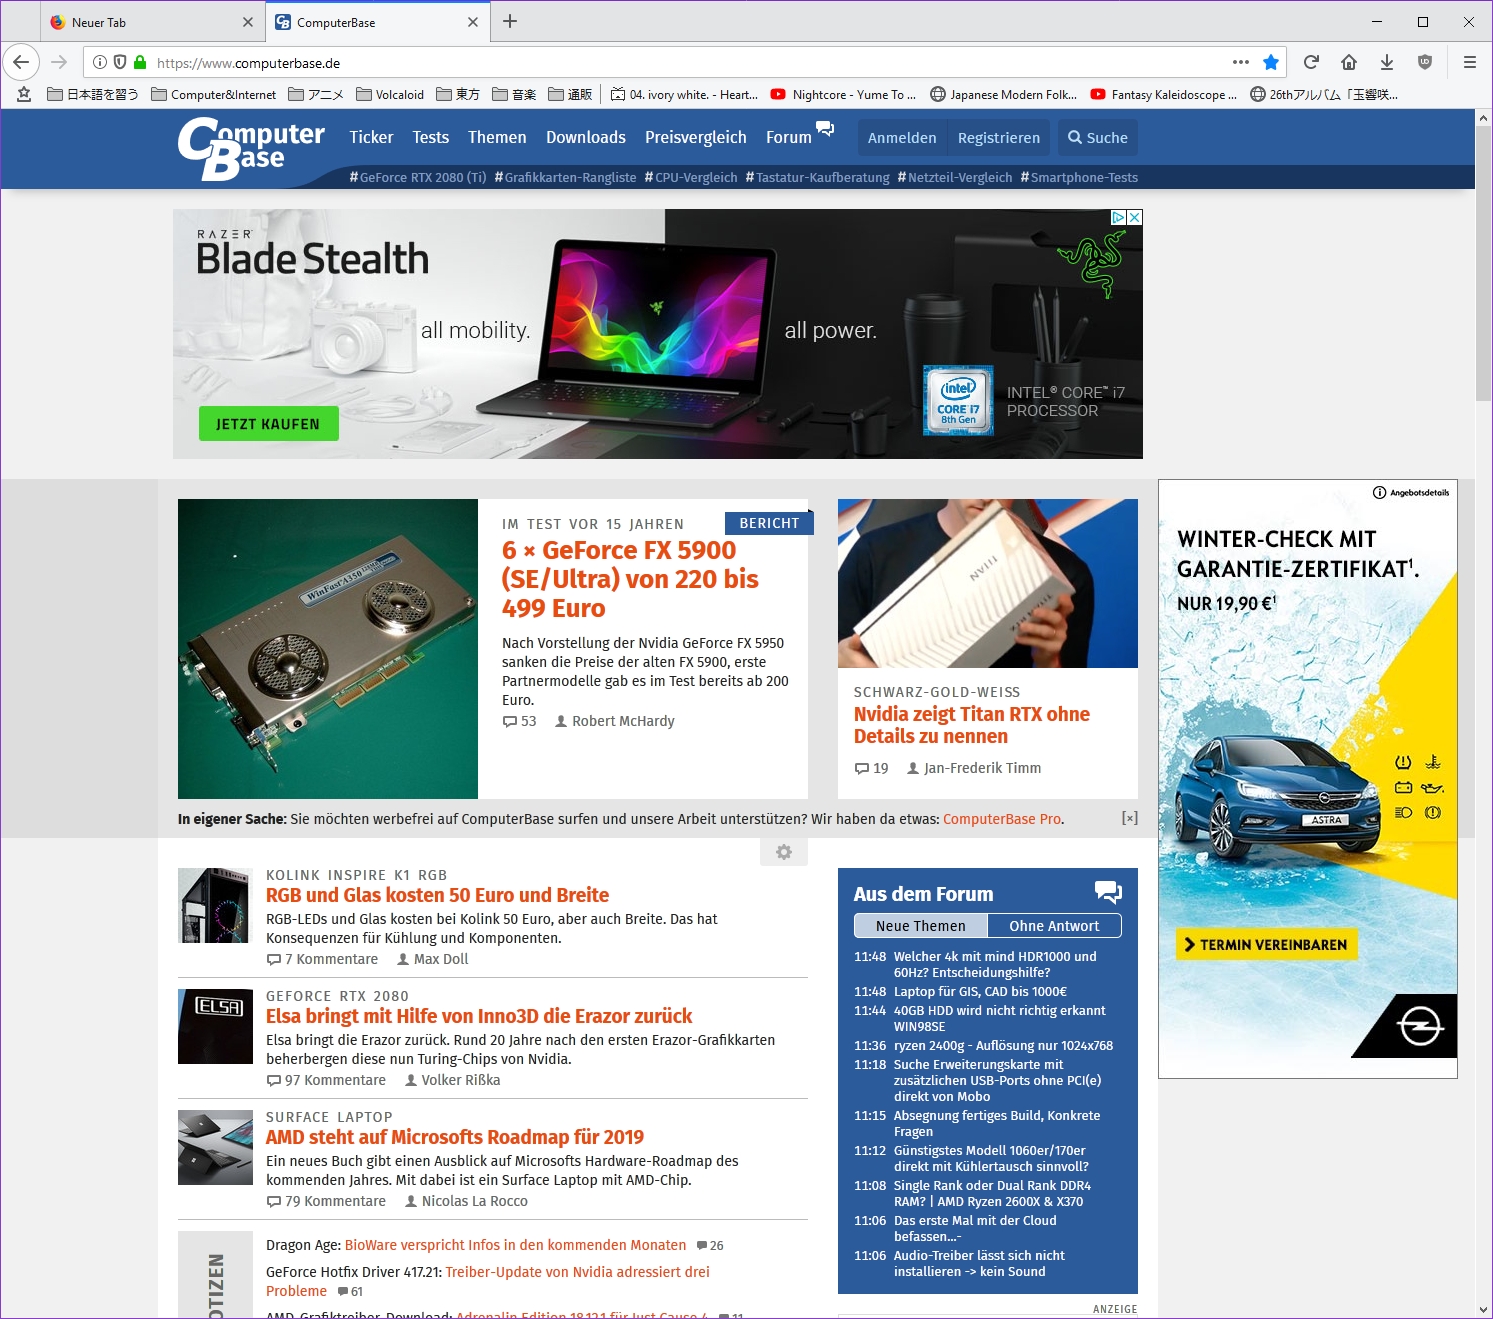The image size is (1493, 1319).
Task: Open the #CPU-Vergleich hashtag link
Action: point(691,177)
